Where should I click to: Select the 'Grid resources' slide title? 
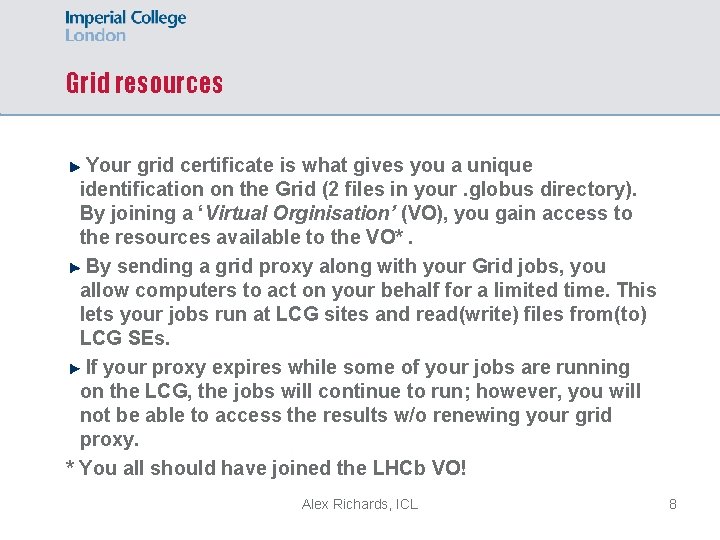pos(144,83)
